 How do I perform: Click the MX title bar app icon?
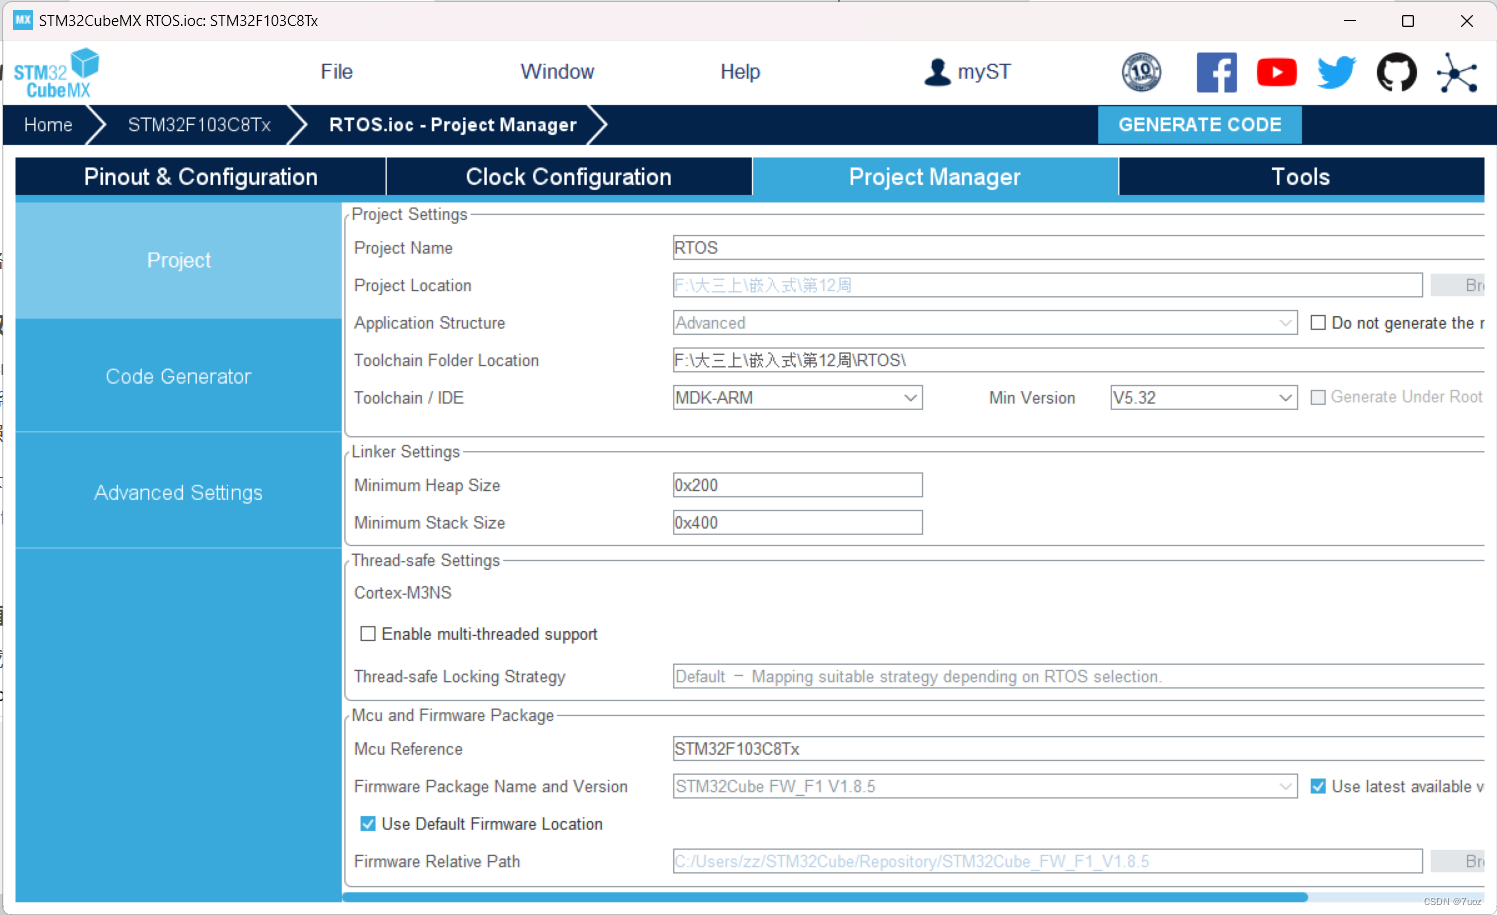[x=23, y=20]
